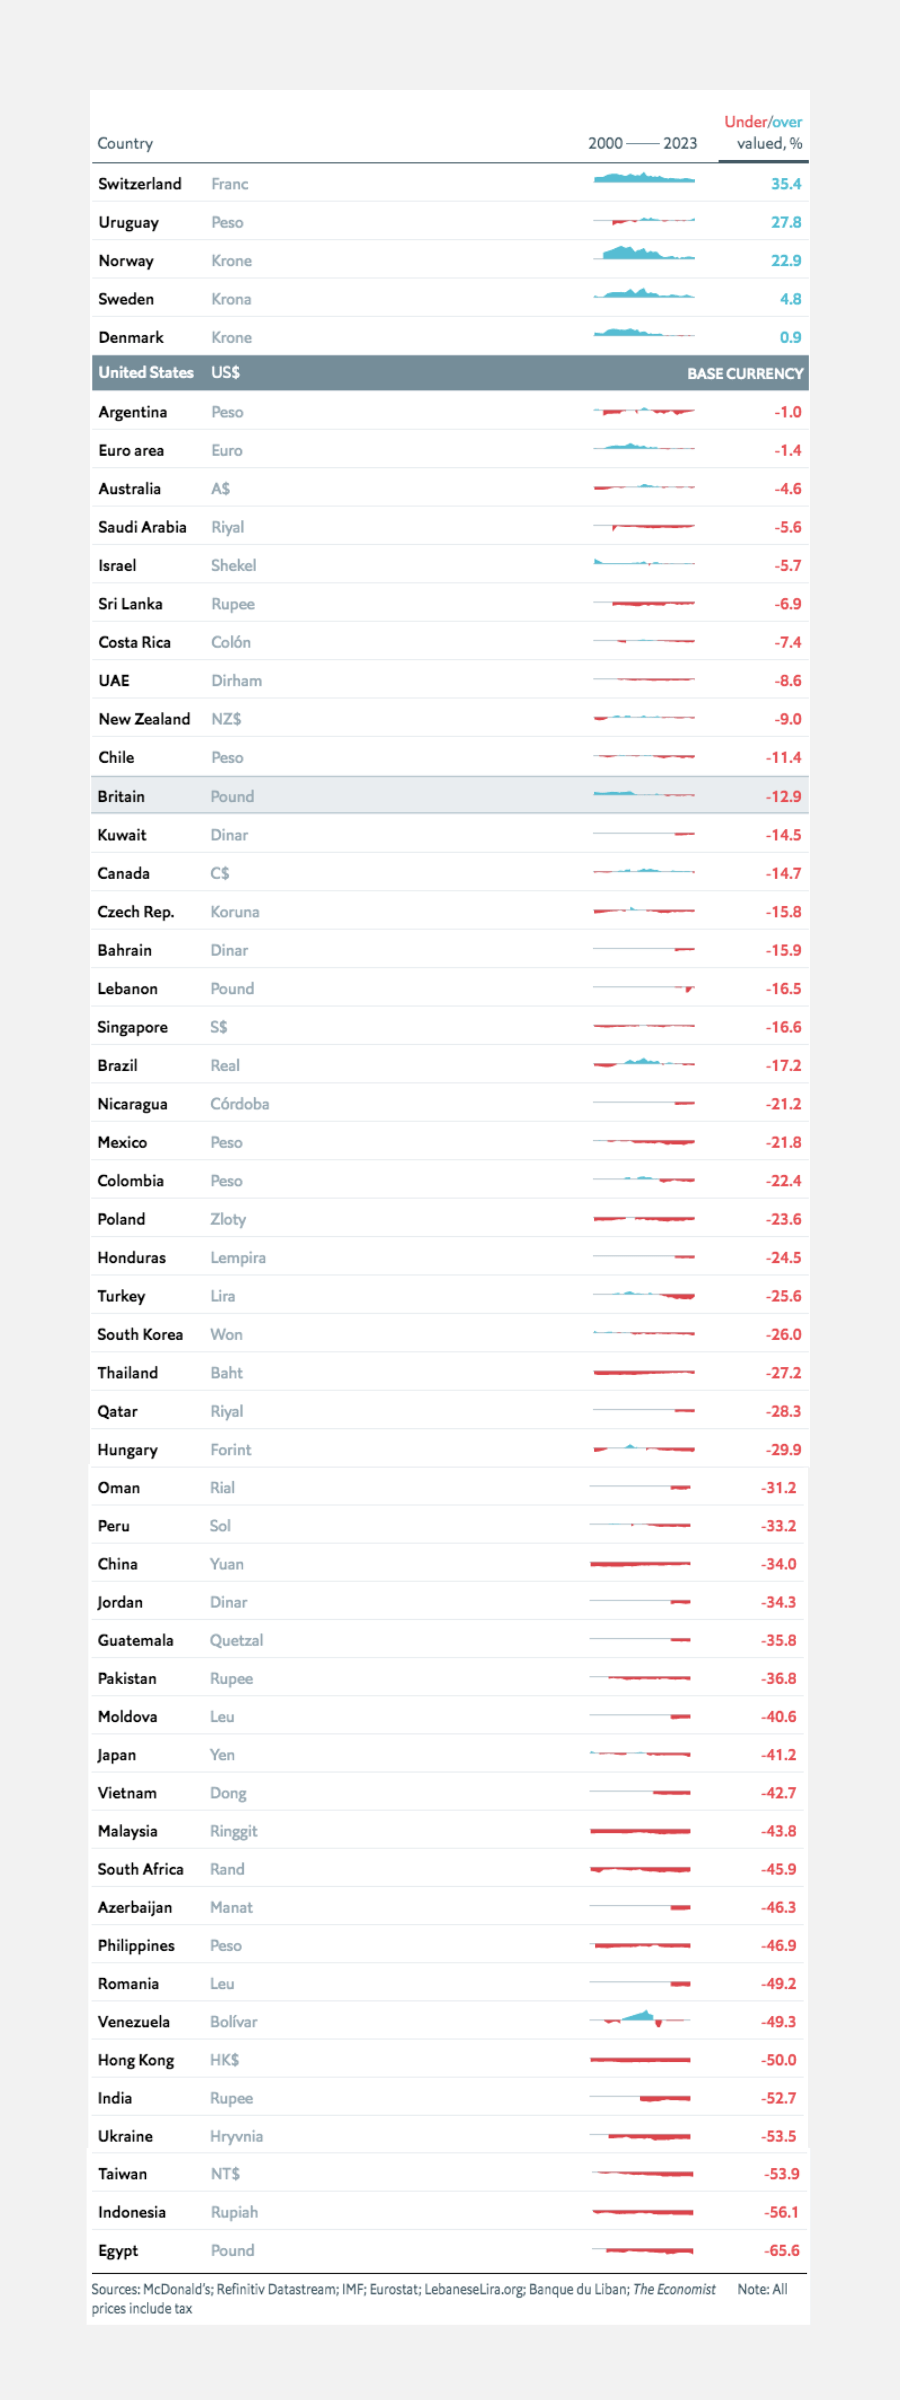The width and height of the screenshot is (900, 2400).
Task: Click the Turkey Lira sparkline
Action: (644, 1295)
